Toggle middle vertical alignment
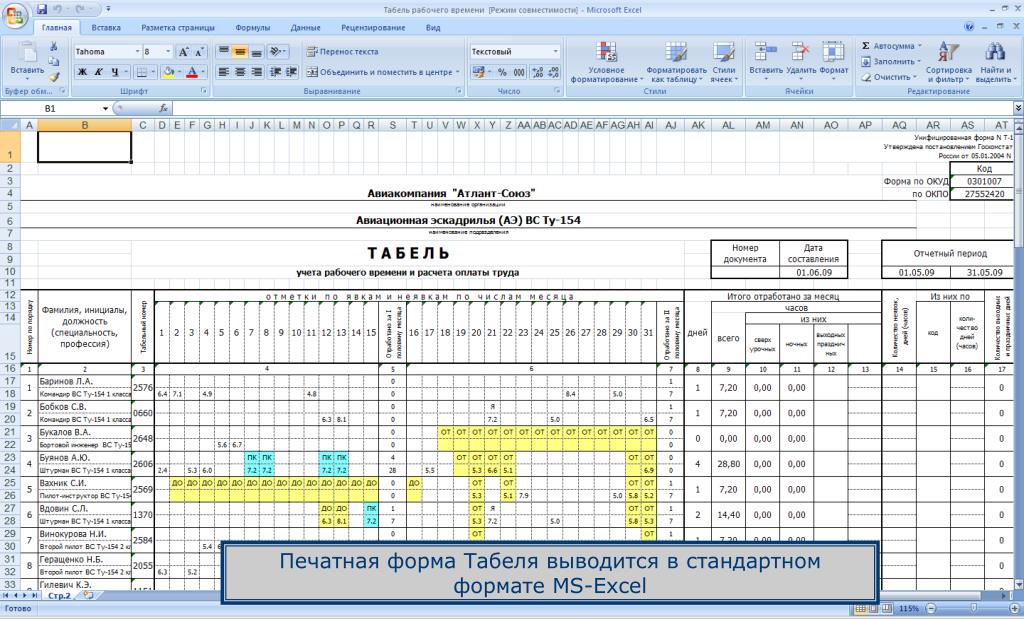The image size is (1024, 619). tap(240, 52)
